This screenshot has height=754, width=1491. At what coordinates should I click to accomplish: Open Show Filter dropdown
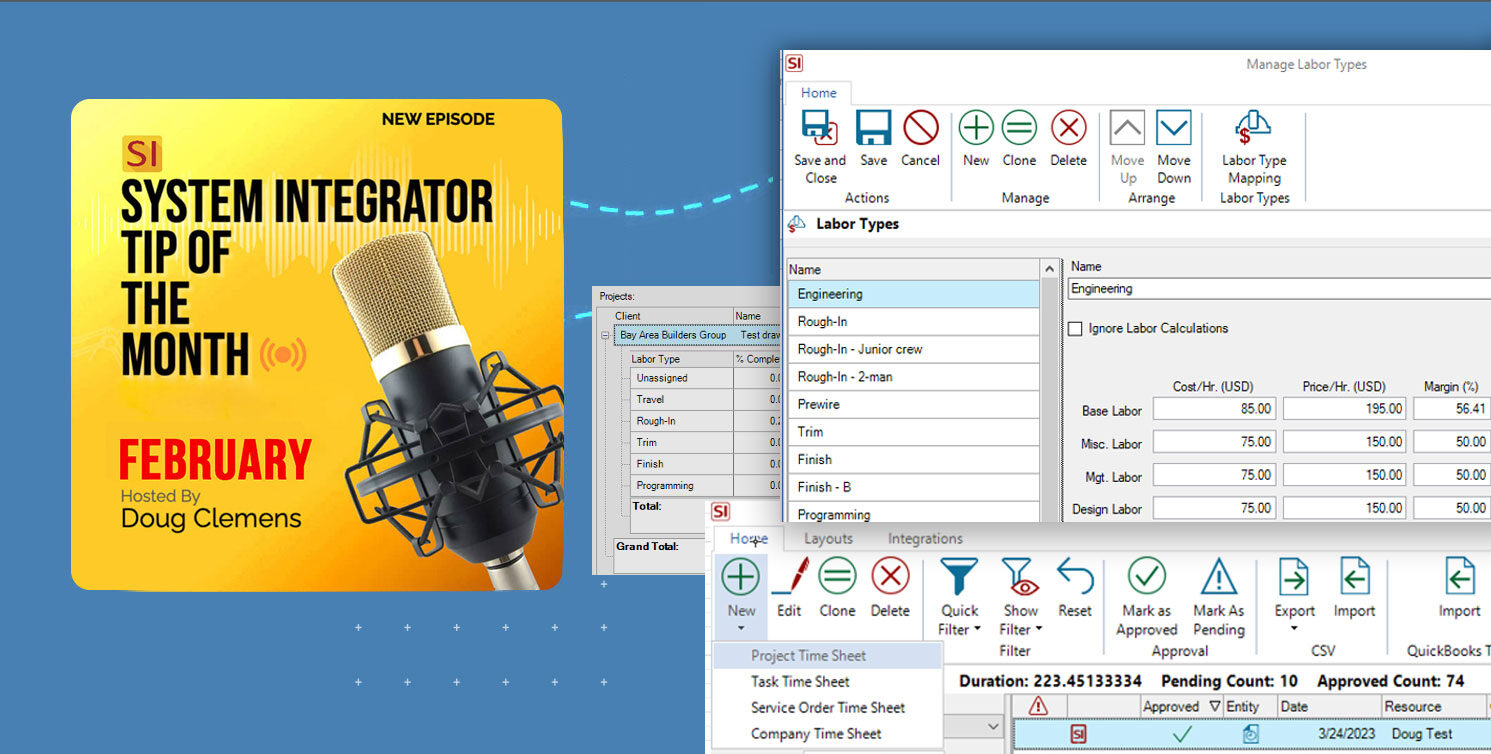(x=1038, y=629)
